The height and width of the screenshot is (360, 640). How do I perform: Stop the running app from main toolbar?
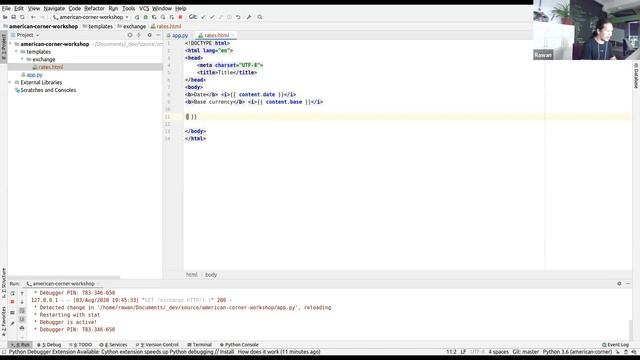180,17
